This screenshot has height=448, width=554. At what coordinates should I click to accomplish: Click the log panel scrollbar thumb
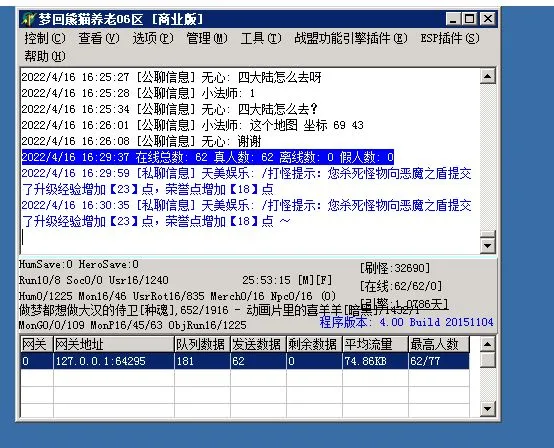(488, 235)
